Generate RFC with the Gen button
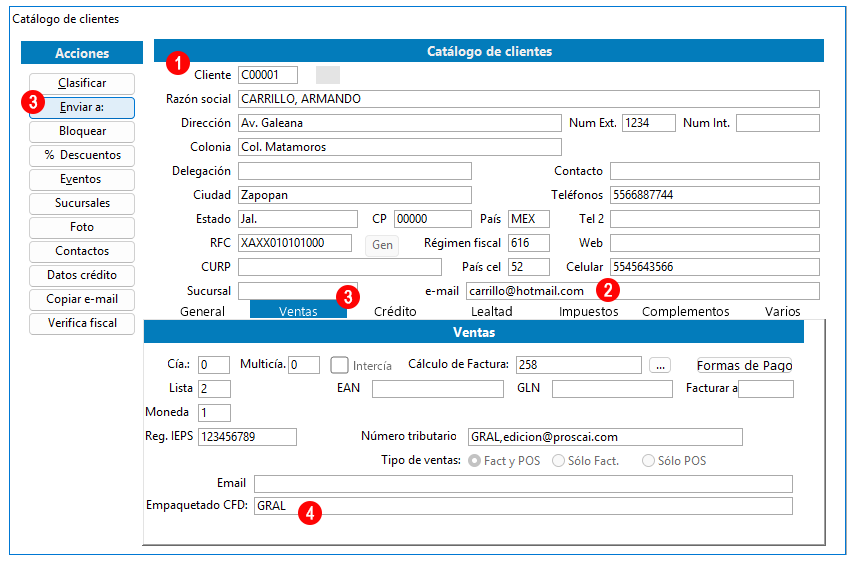This screenshot has height=561, width=855. 382,245
